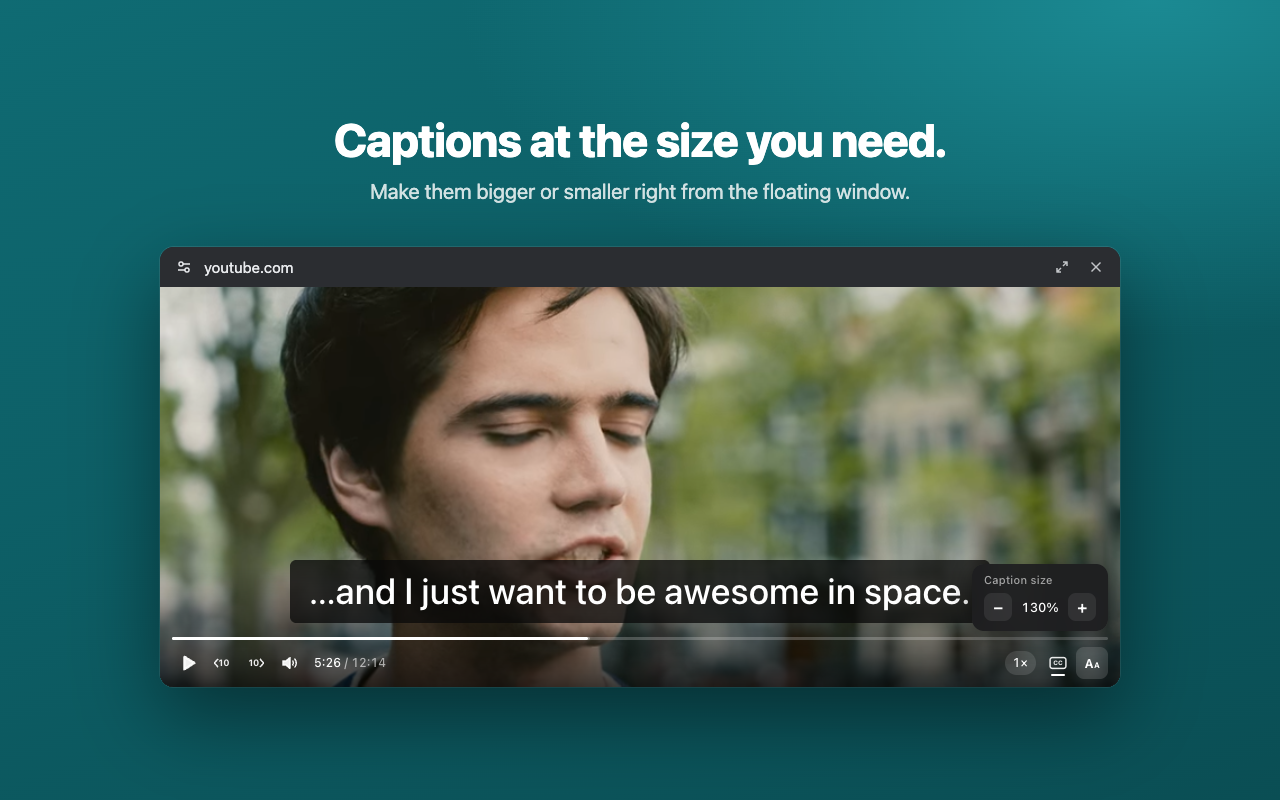Mute the video volume

(290, 663)
